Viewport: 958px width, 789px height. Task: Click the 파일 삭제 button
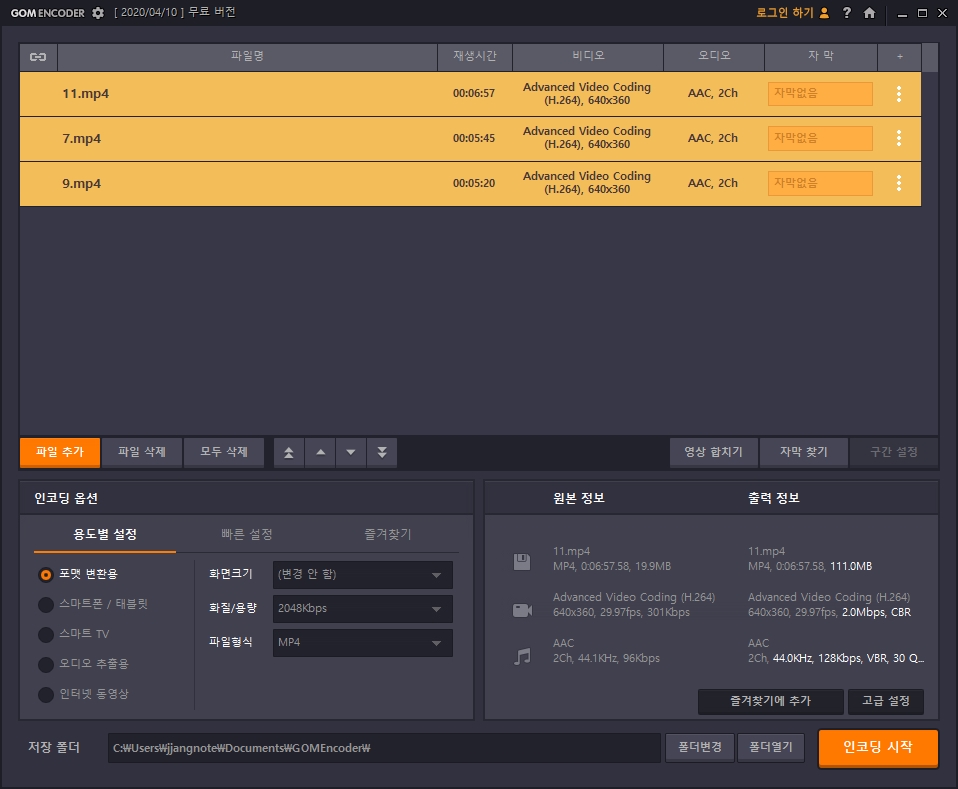point(142,452)
